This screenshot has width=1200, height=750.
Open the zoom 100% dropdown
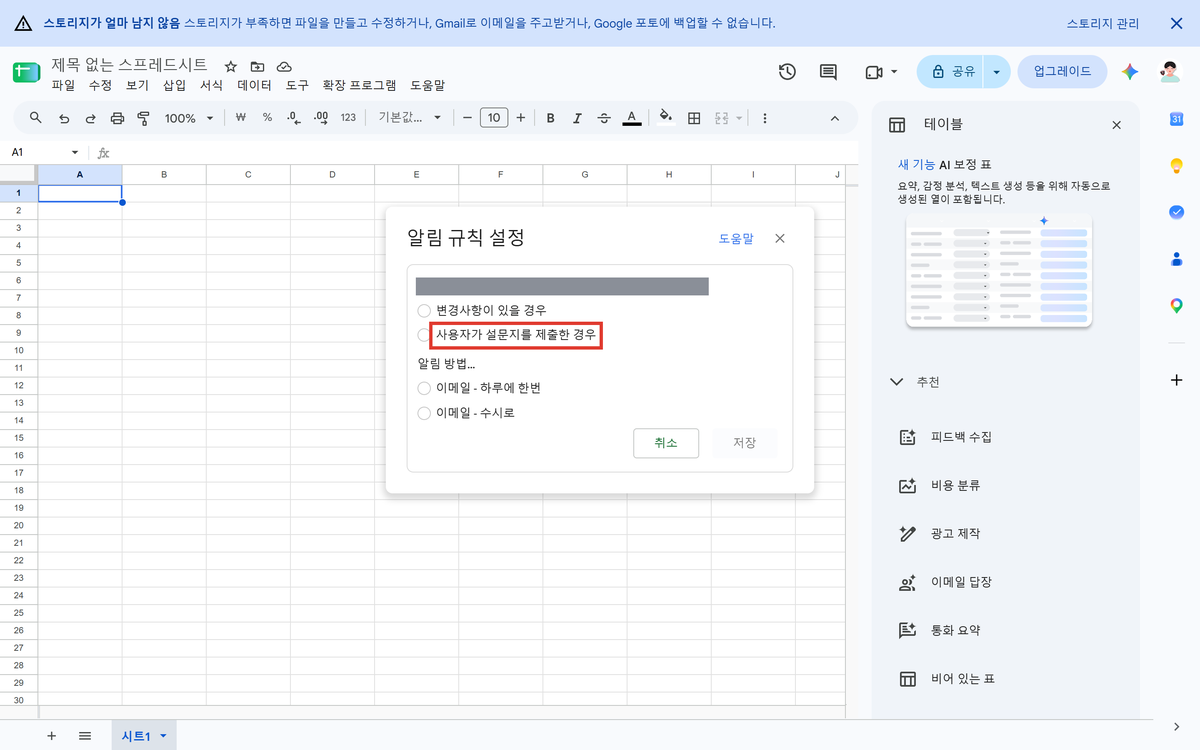pyautogui.click(x=188, y=118)
